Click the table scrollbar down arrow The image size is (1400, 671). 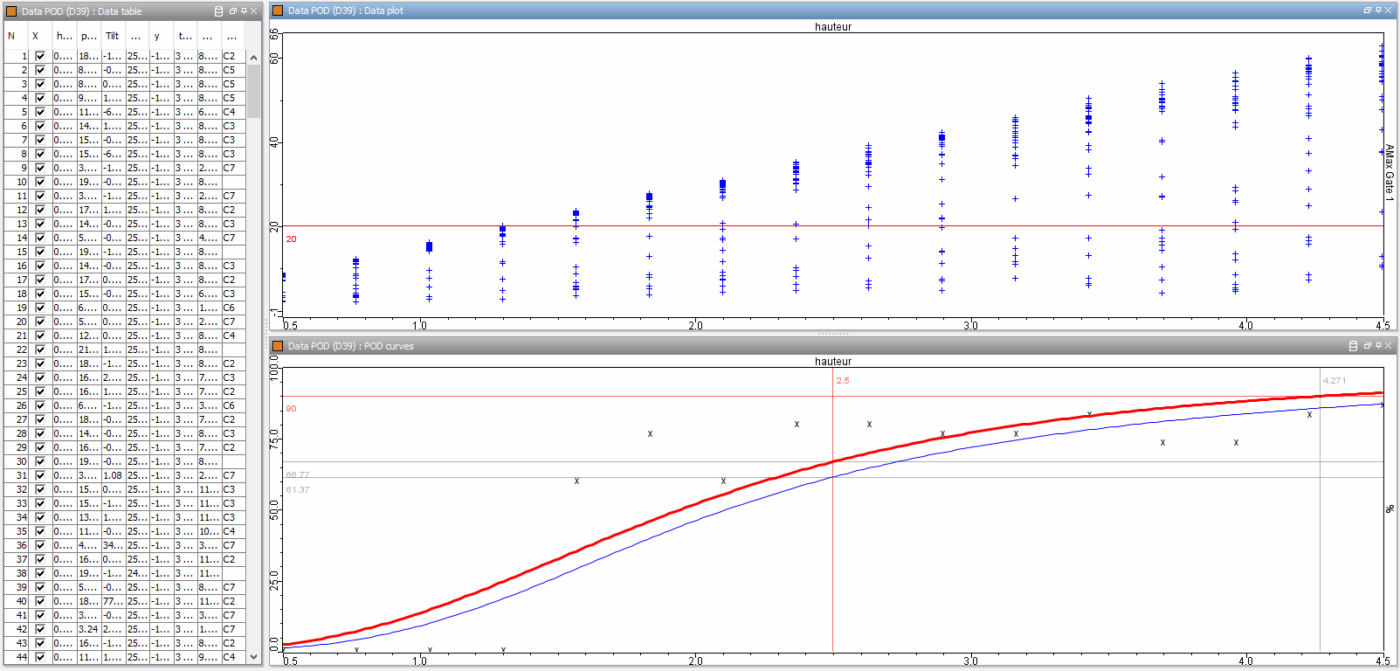(254, 656)
